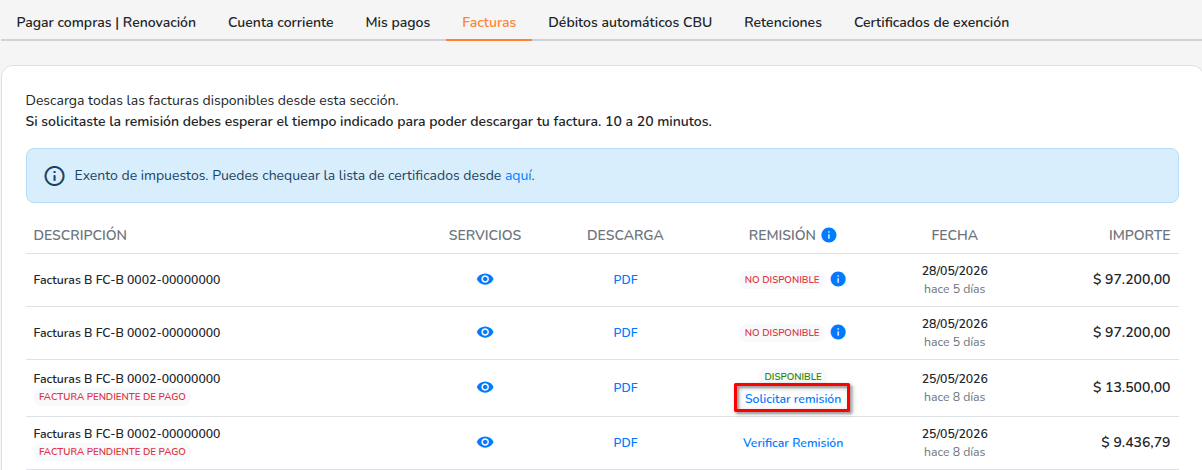Download PDF of second $ 97.200,00 invoice
The width and height of the screenshot is (1202, 470).
point(625,332)
